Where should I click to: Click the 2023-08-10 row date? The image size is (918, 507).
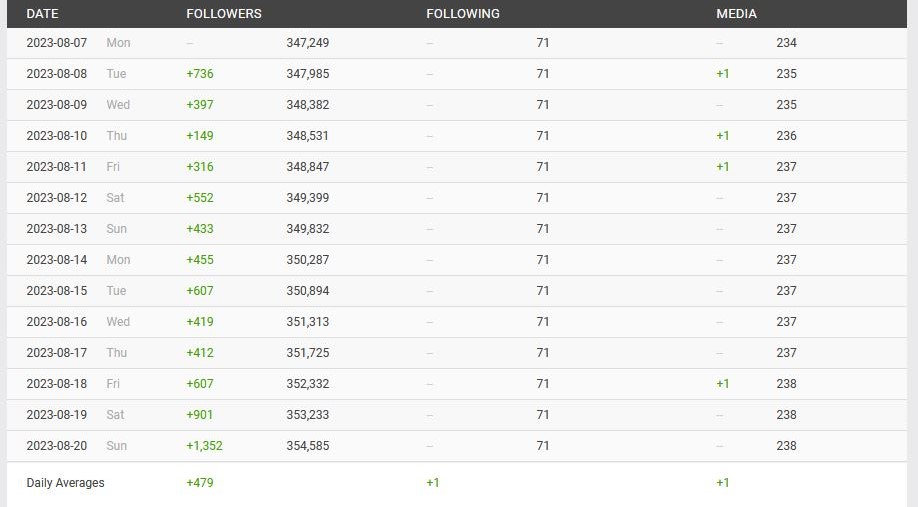pos(57,136)
